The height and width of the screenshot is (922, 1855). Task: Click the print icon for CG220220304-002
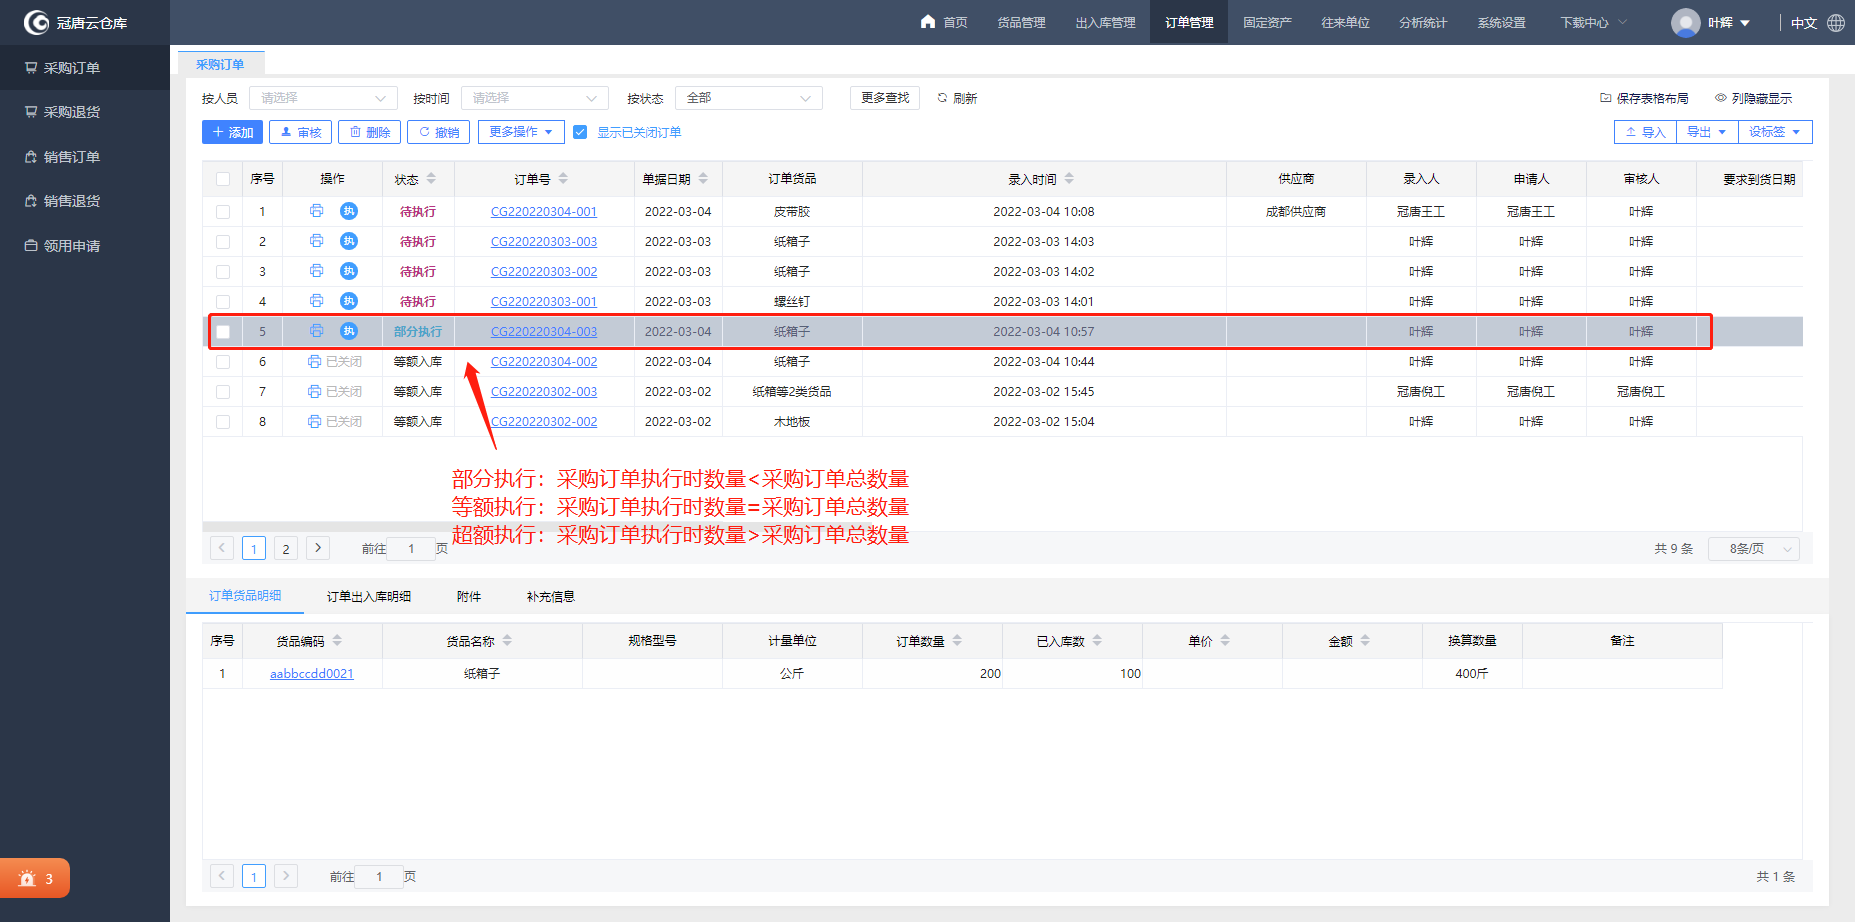(x=314, y=362)
